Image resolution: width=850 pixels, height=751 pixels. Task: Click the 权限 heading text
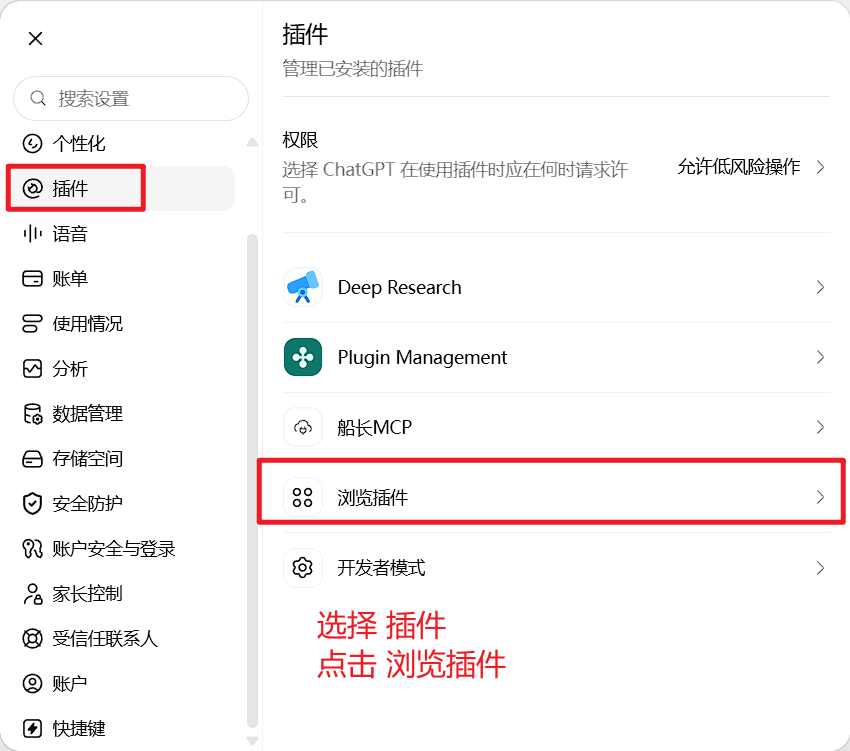300,140
